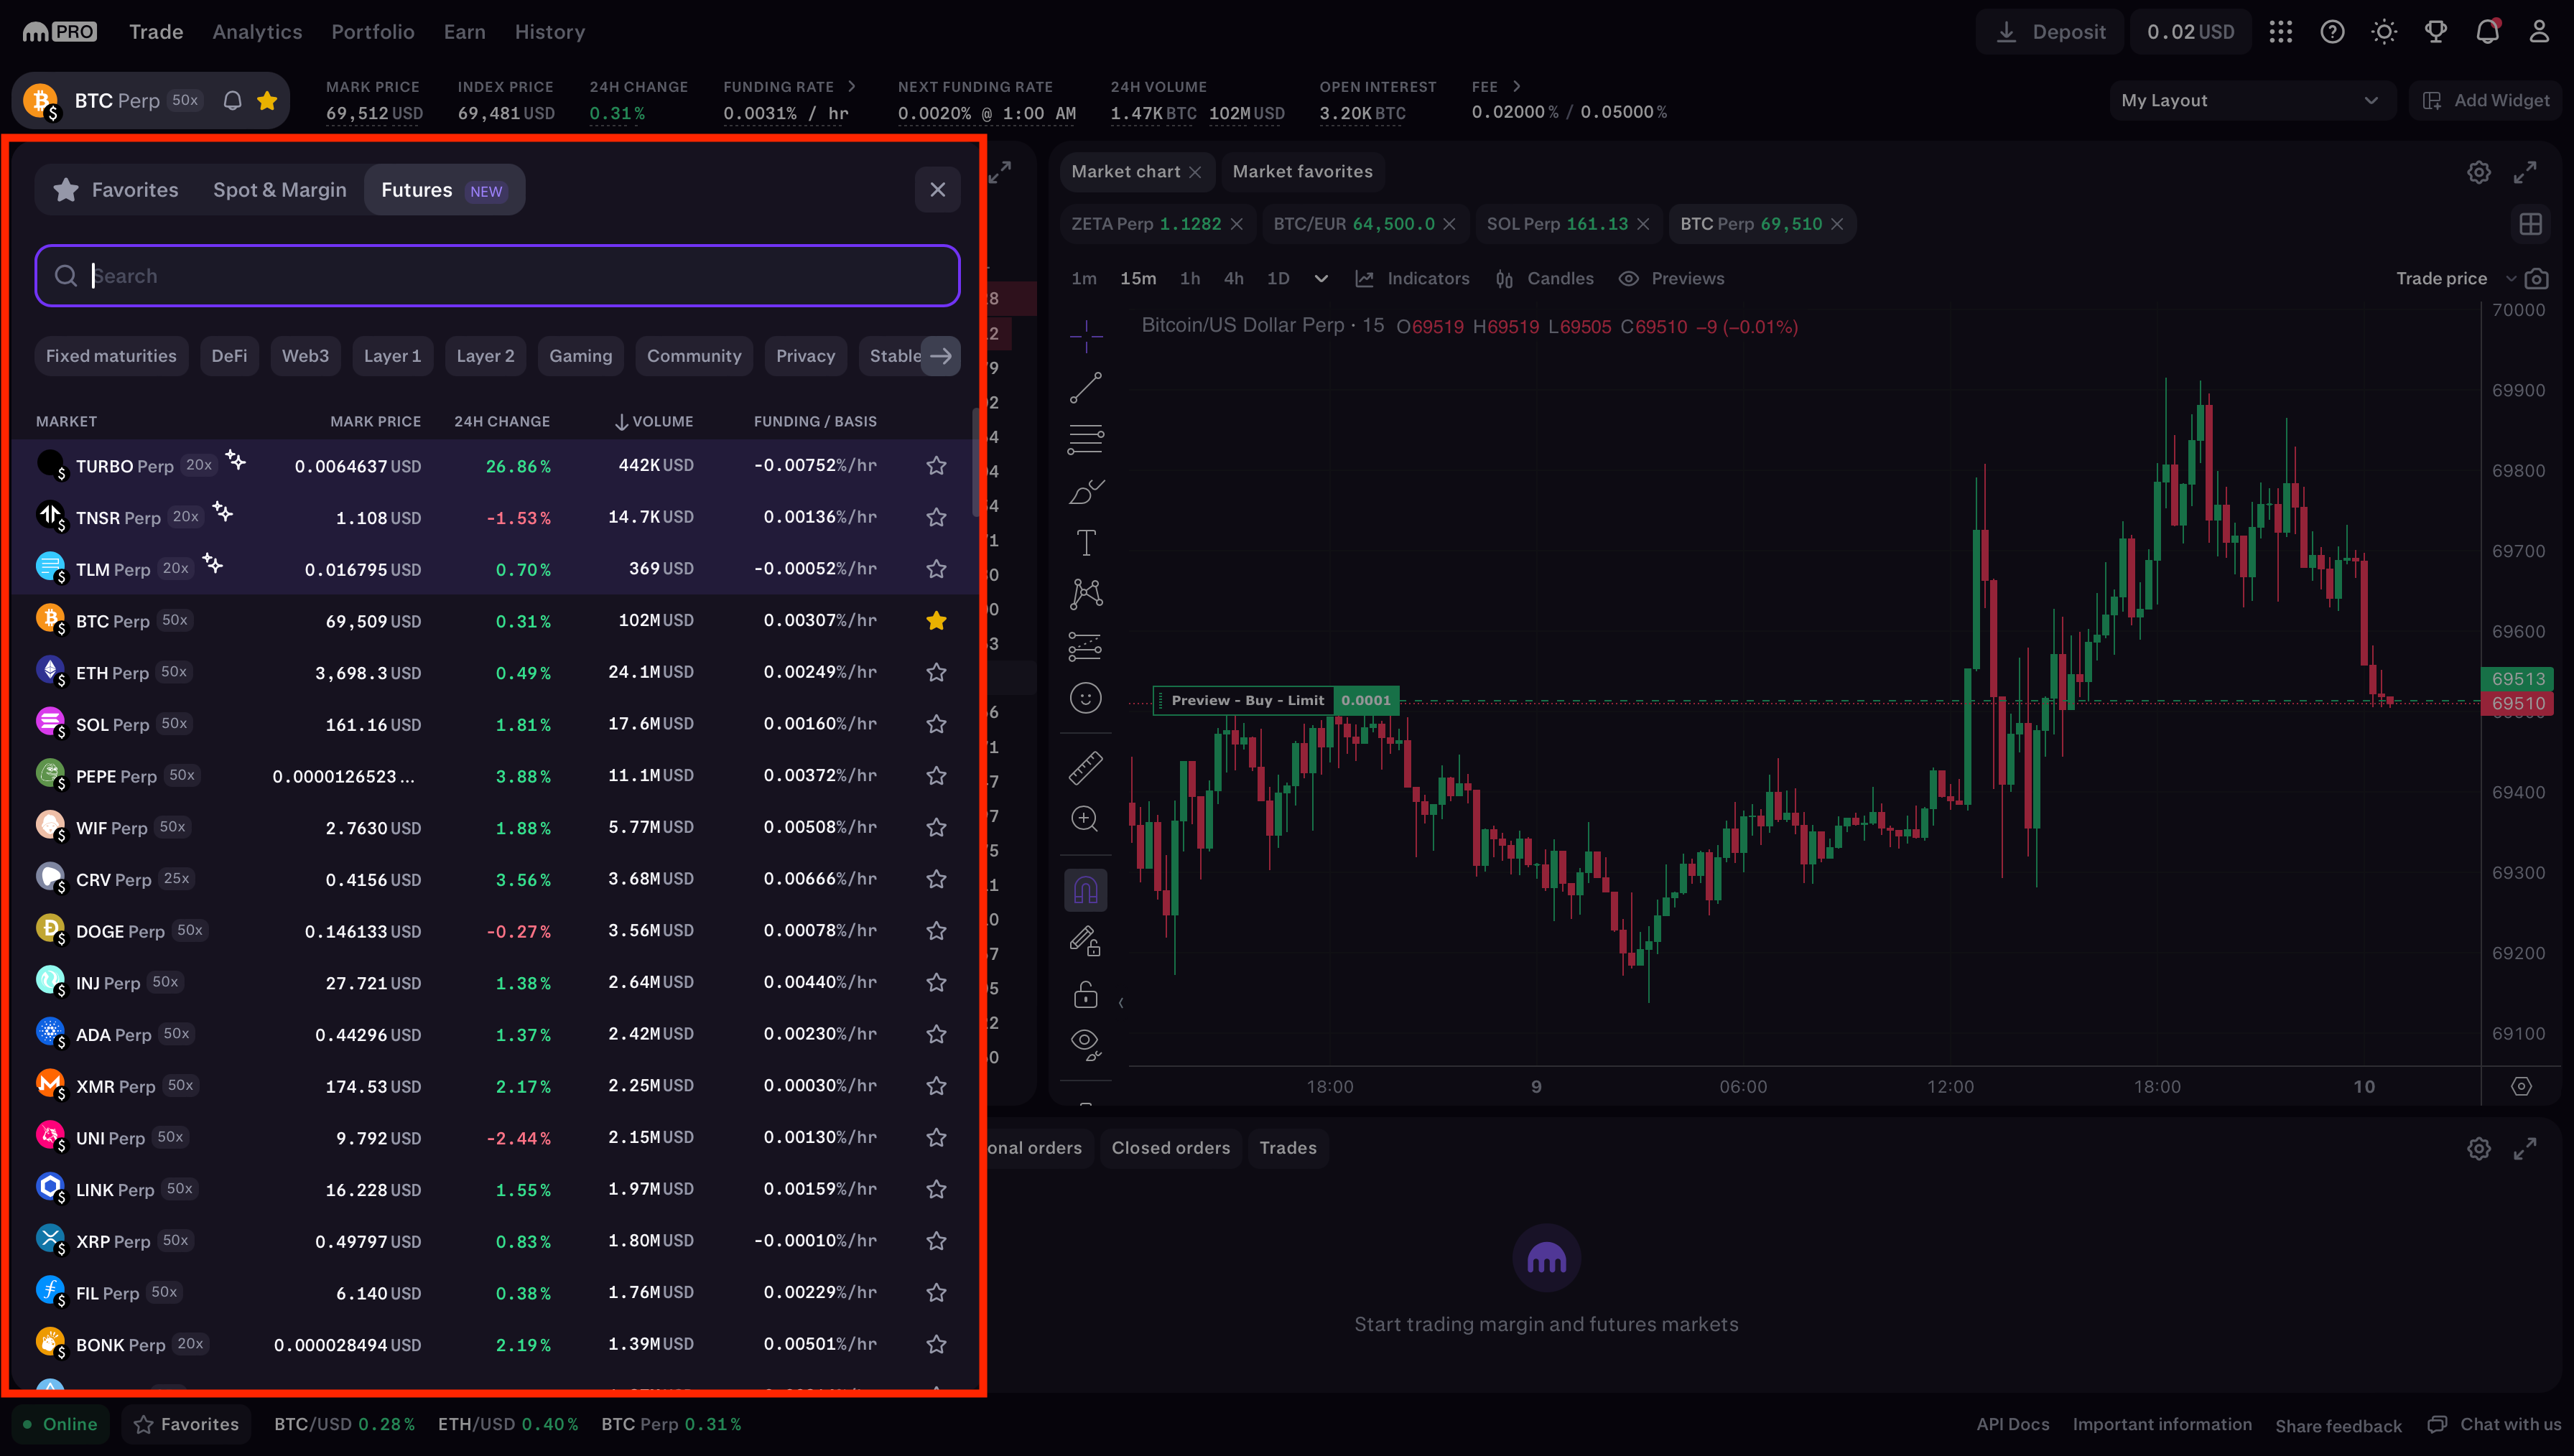Open the Portfolio menu
This screenshot has height=1456, width=2574.
tap(373, 32)
